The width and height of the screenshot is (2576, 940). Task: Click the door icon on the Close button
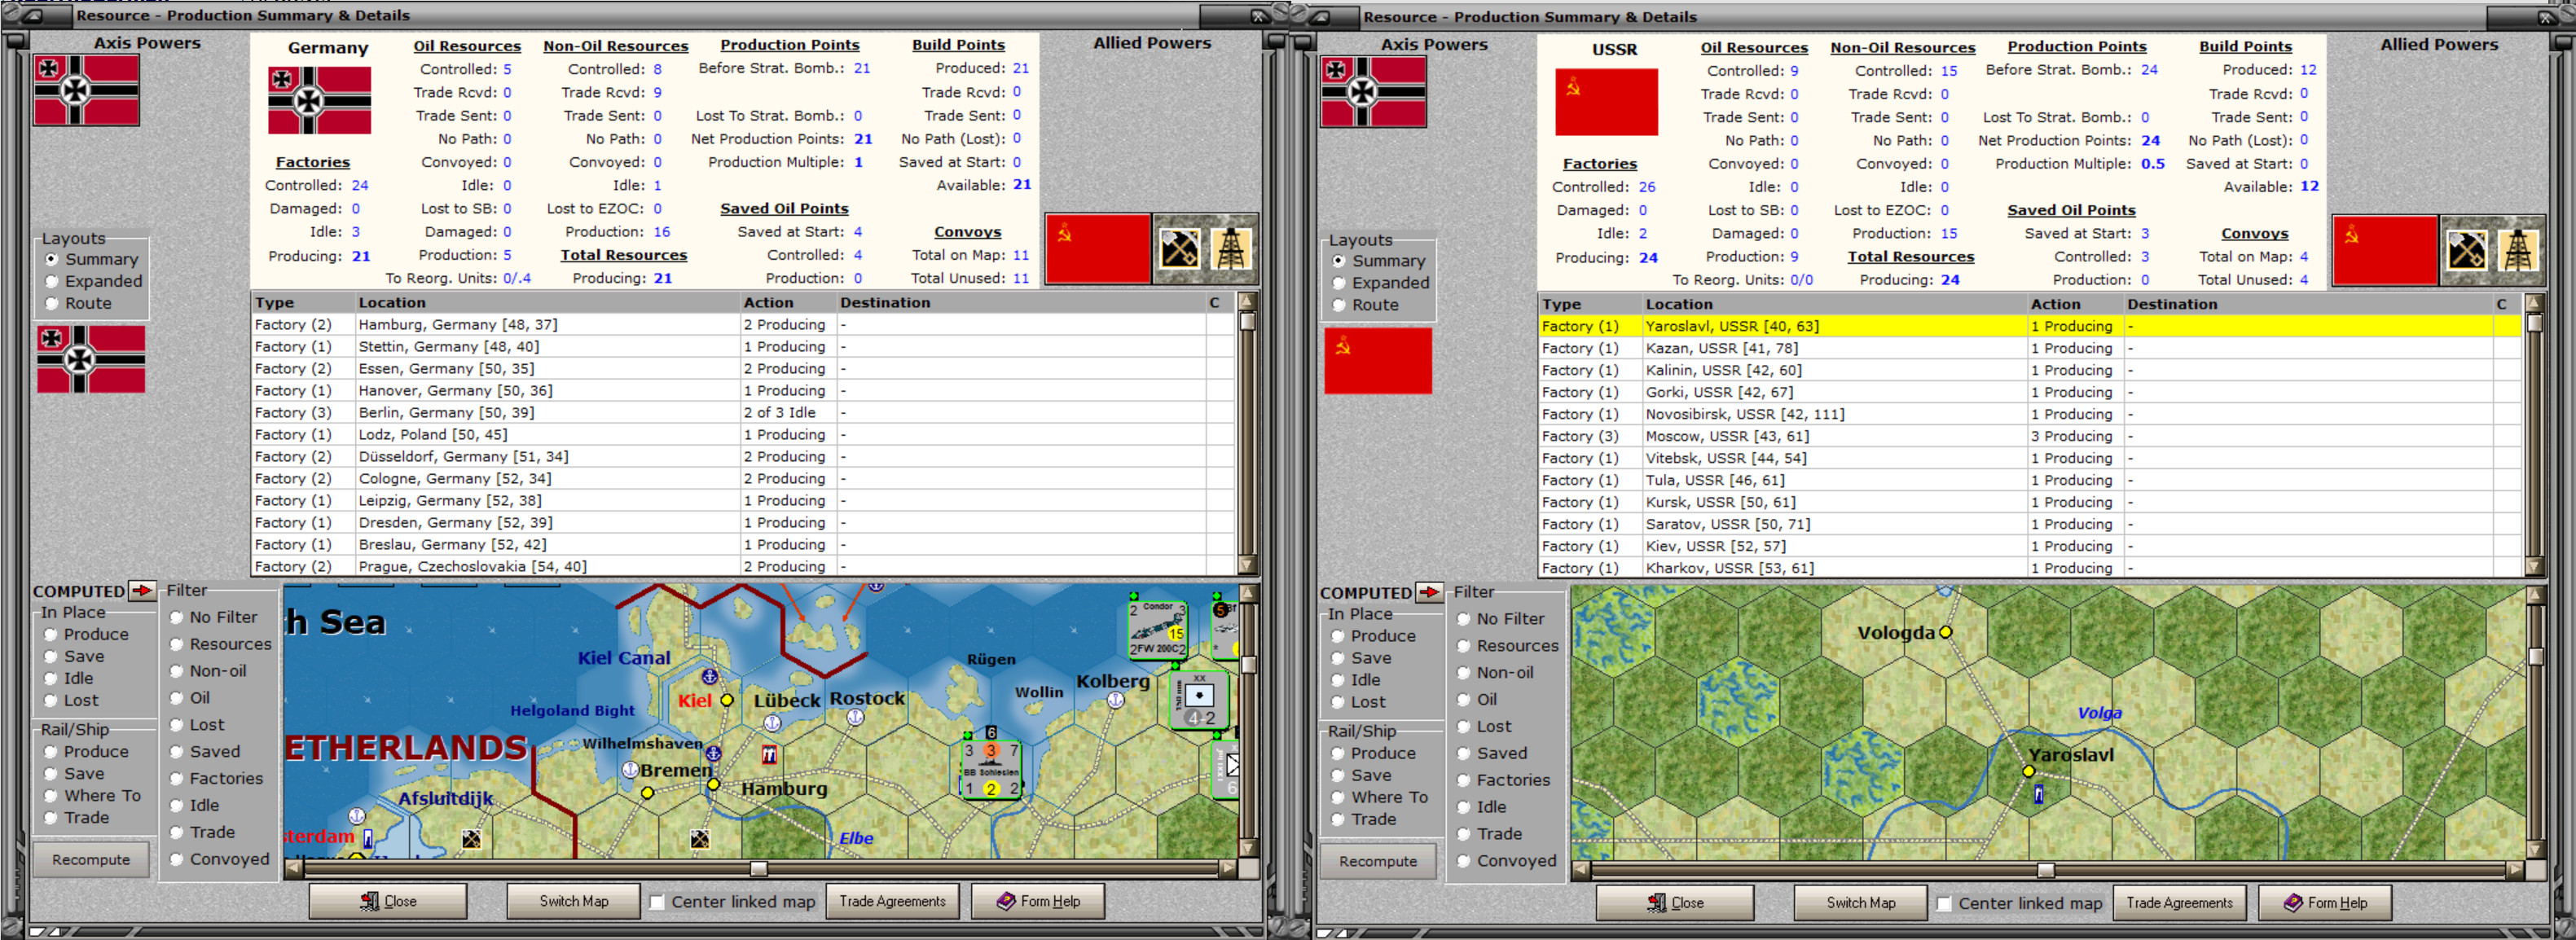pos(369,901)
